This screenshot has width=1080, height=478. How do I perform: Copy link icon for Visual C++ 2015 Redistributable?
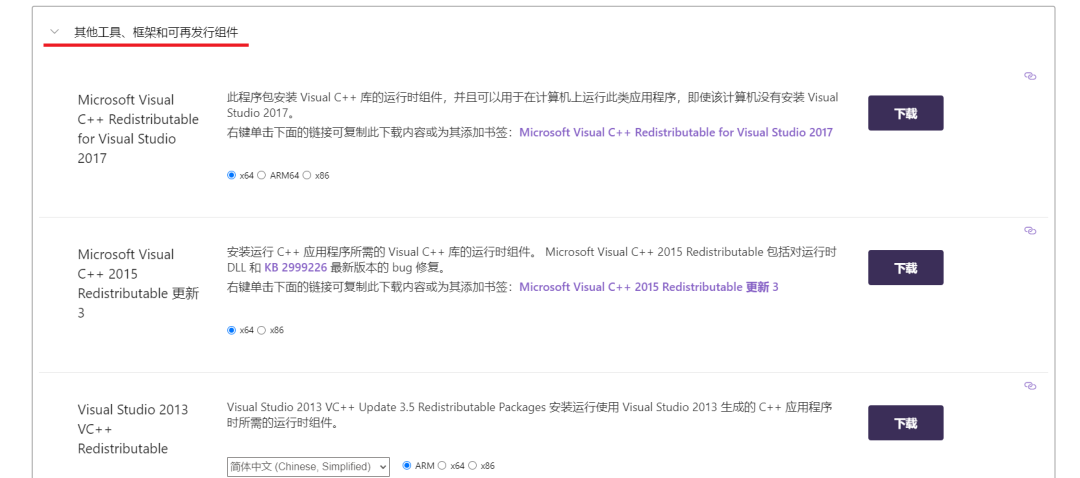(x=1030, y=231)
